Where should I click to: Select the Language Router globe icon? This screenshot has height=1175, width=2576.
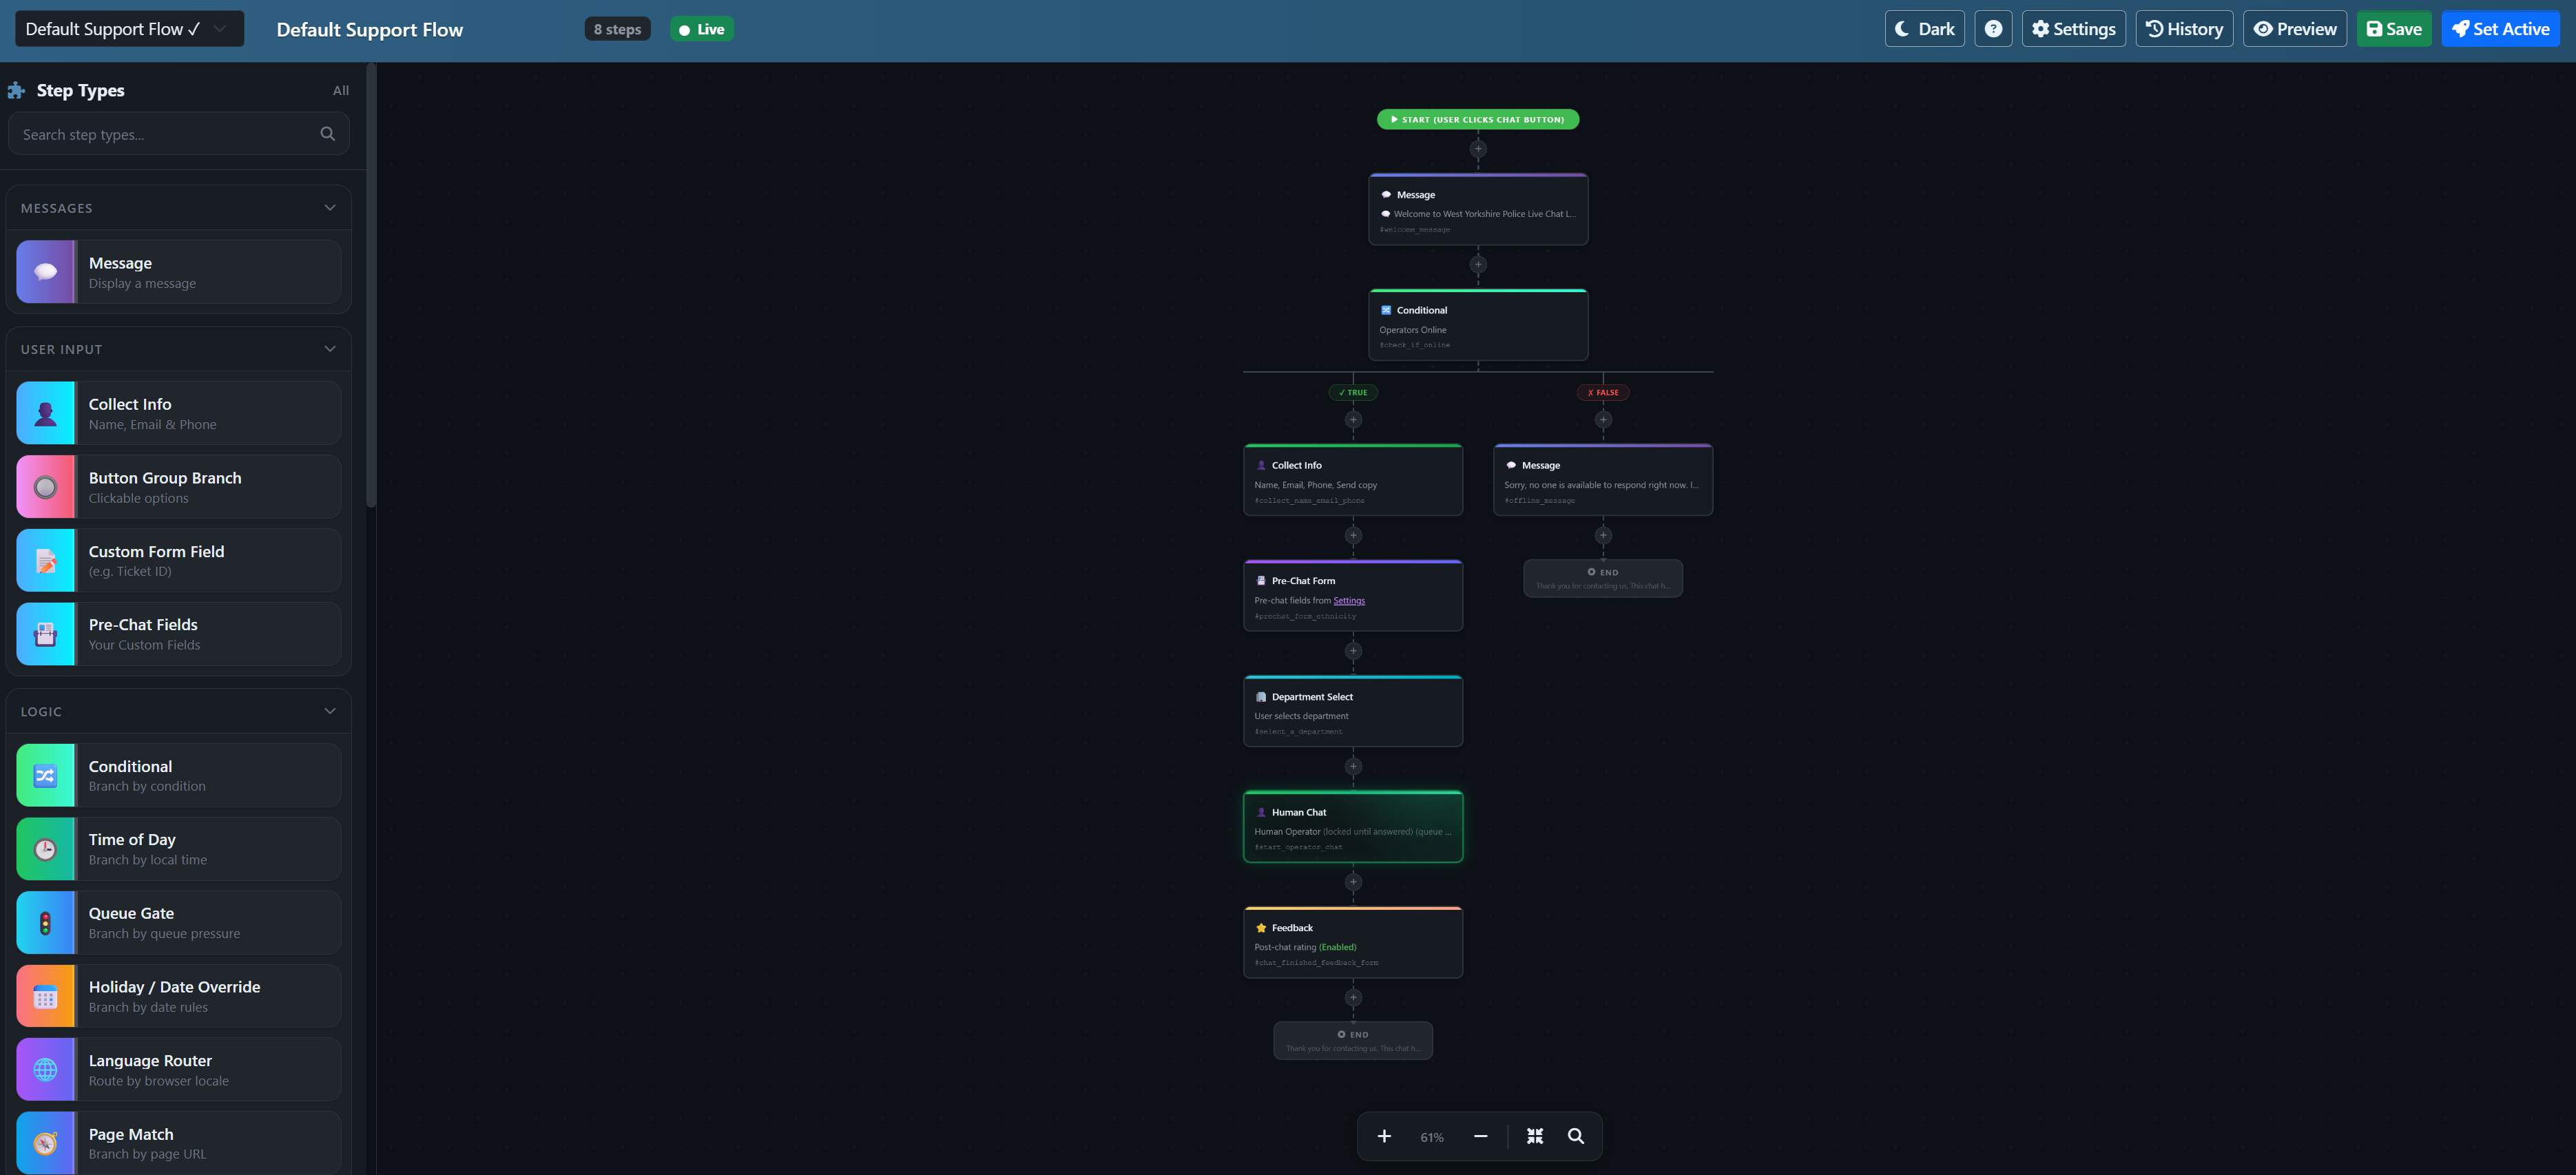click(x=45, y=1069)
